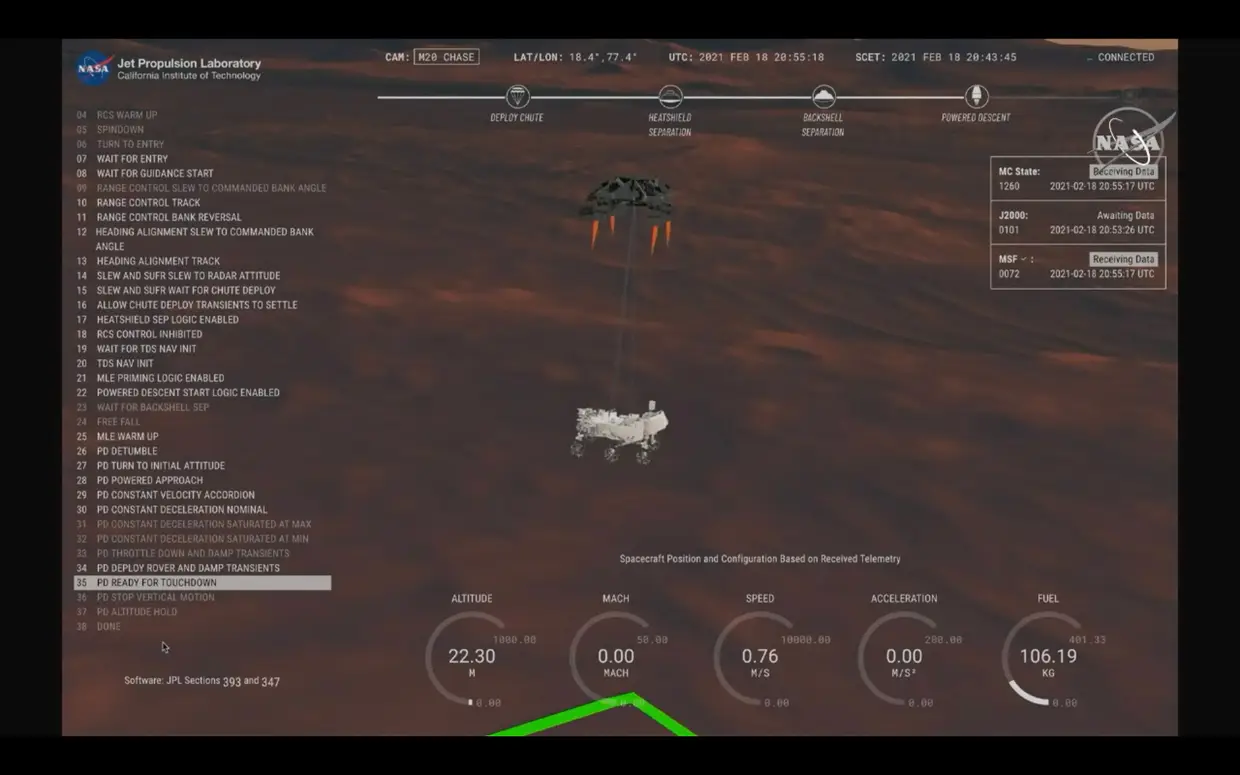Select step 20 TDS NAV INIT
Image resolution: width=1240 pixels, height=775 pixels.
pyautogui.click(x=114, y=363)
